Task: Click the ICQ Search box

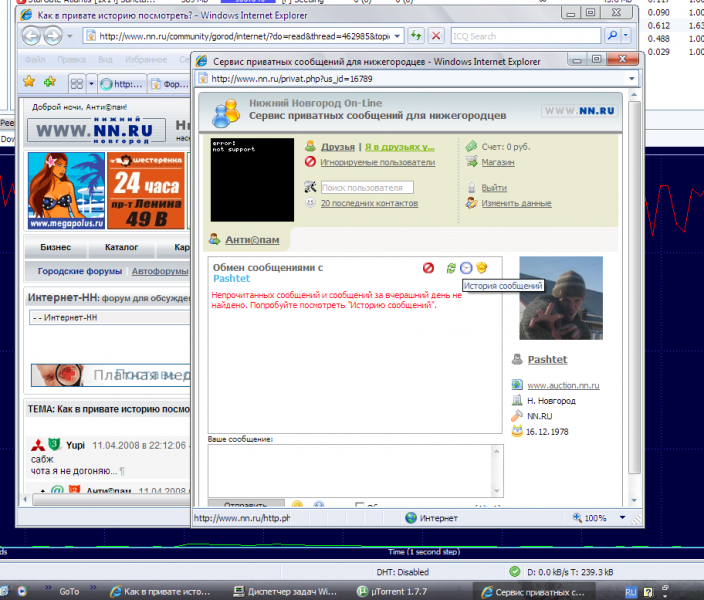Action: (x=526, y=36)
